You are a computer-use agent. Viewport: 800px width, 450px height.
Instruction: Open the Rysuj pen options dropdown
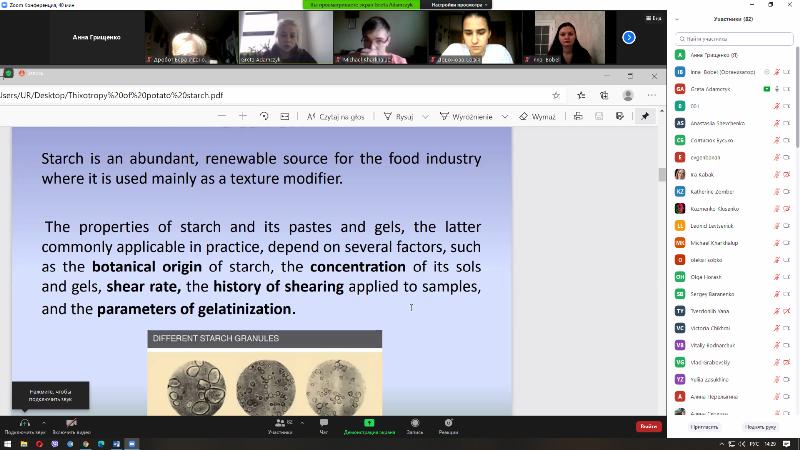coord(425,117)
